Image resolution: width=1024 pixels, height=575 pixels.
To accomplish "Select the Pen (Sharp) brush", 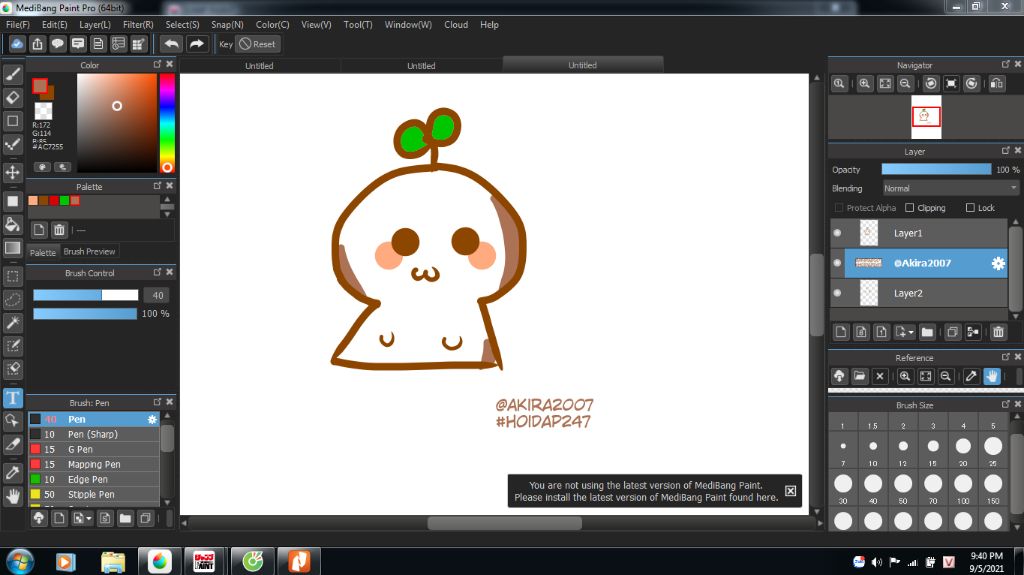I will pyautogui.click(x=93, y=435).
